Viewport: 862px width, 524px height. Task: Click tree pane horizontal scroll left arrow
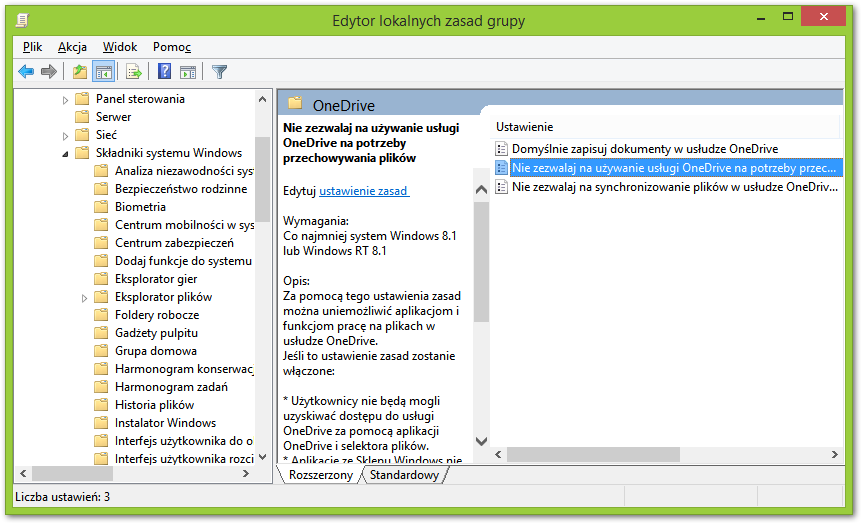[x=23, y=473]
